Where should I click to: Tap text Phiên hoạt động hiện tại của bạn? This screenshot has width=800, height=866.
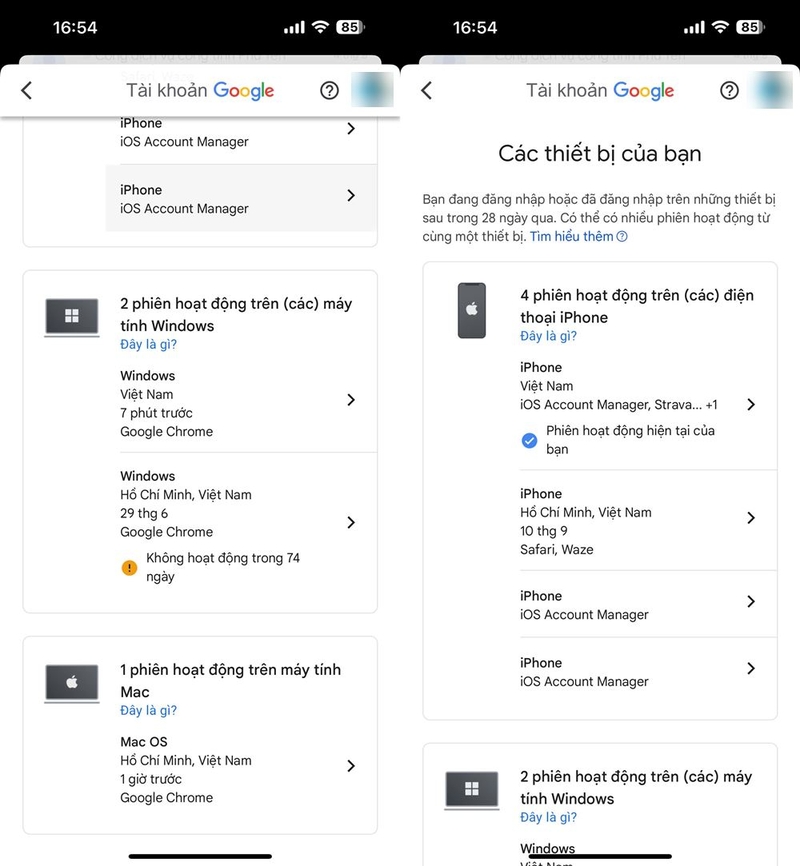630,440
